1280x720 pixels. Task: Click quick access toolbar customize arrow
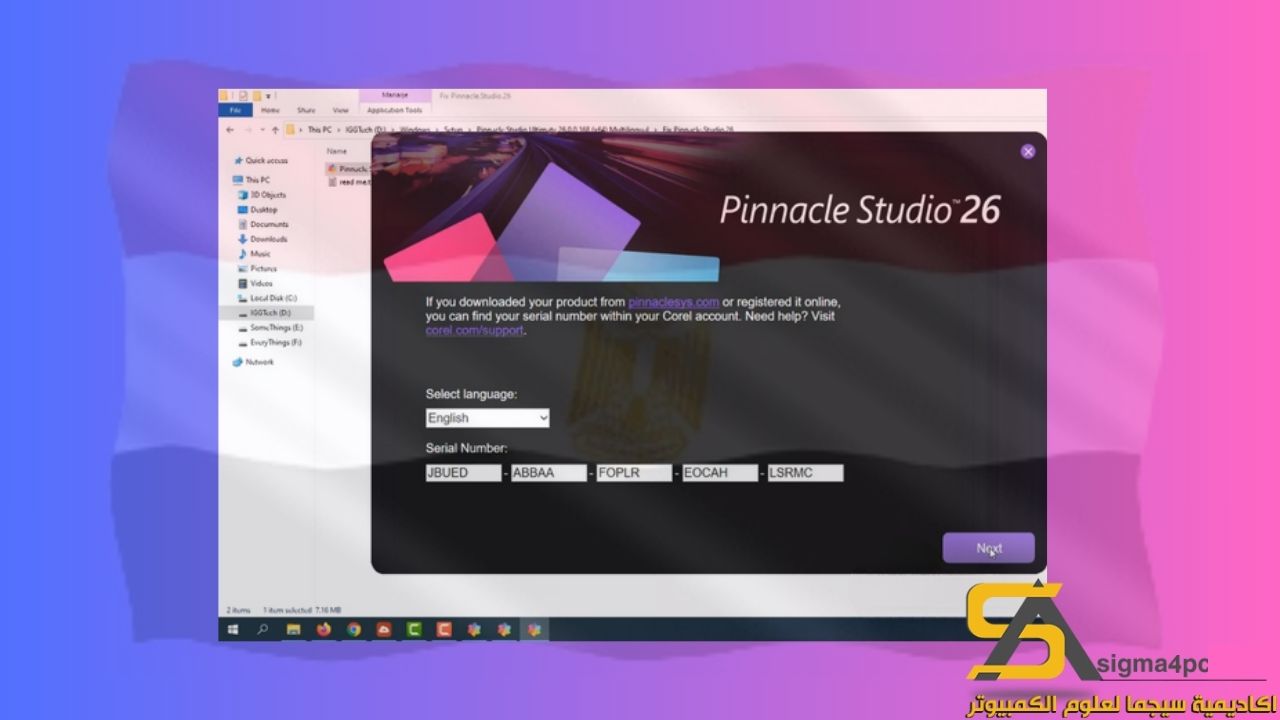pos(268,96)
